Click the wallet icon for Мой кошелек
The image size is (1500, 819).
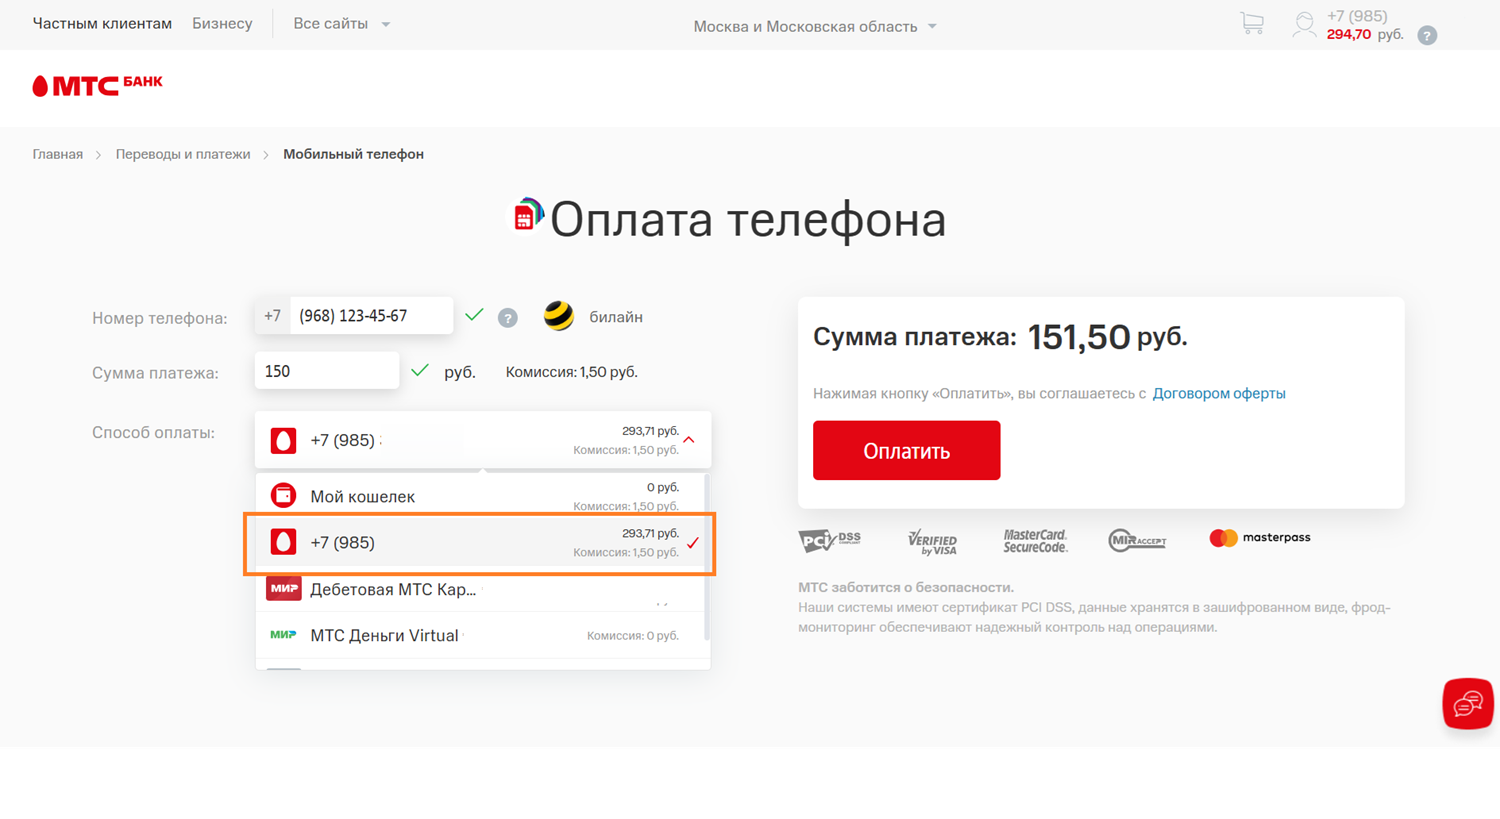pos(283,495)
